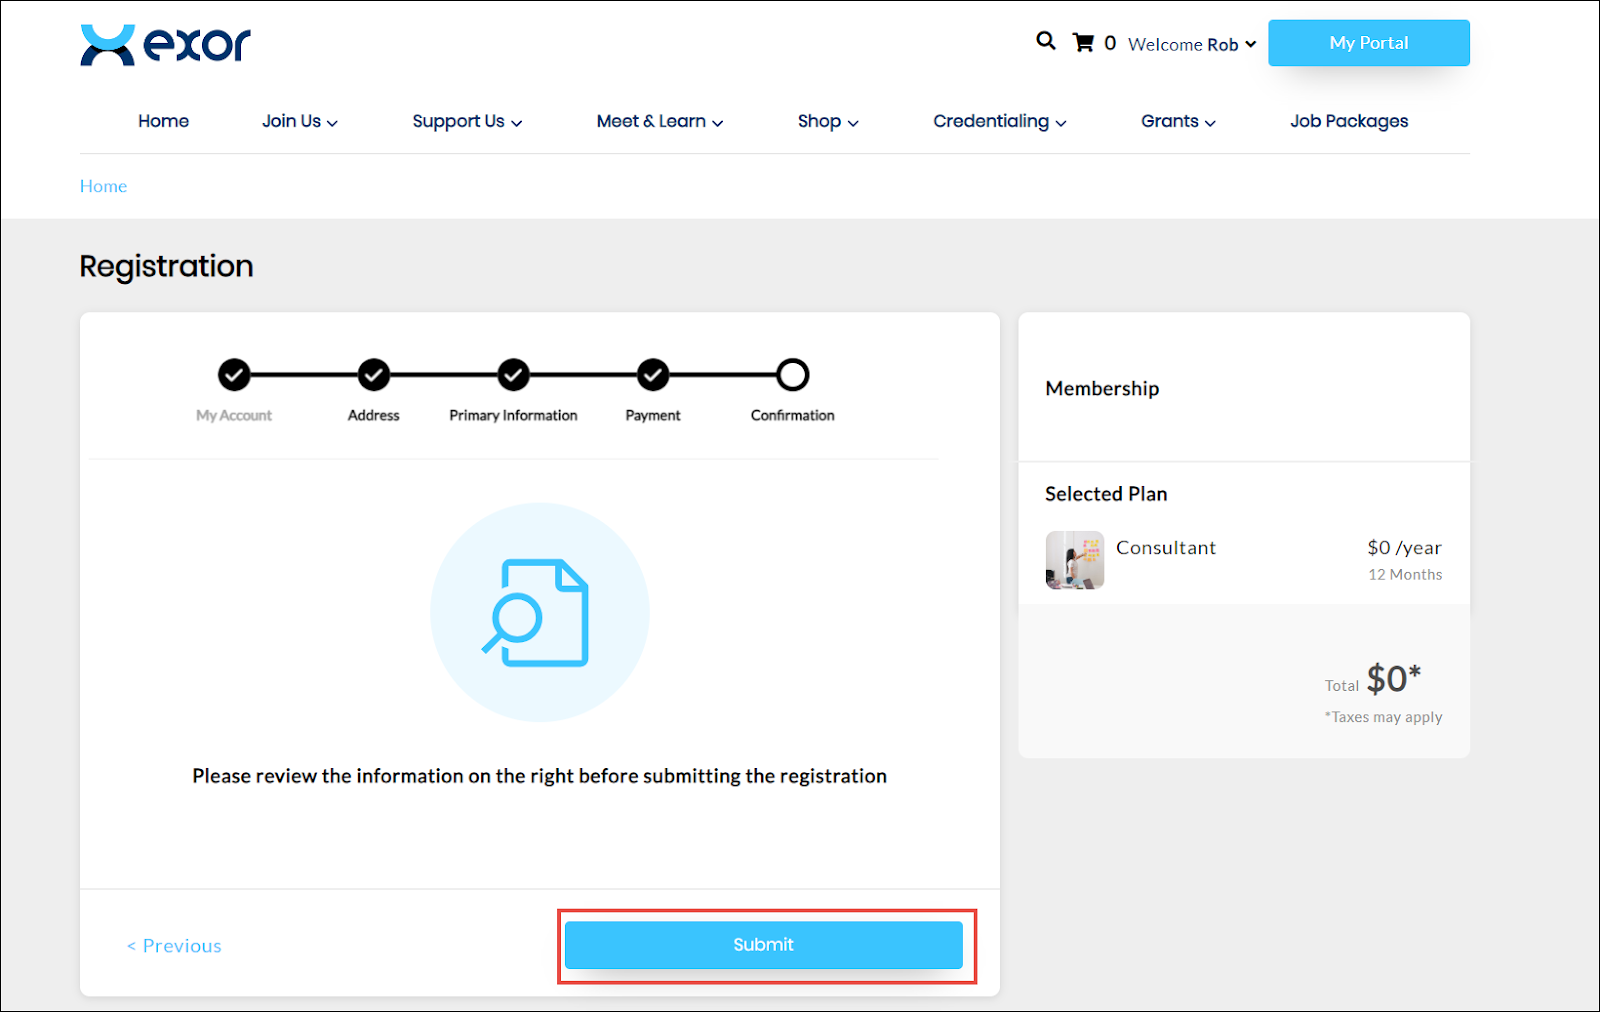Open My Portal button
Image resolution: width=1600 pixels, height=1012 pixels.
point(1368,43)
